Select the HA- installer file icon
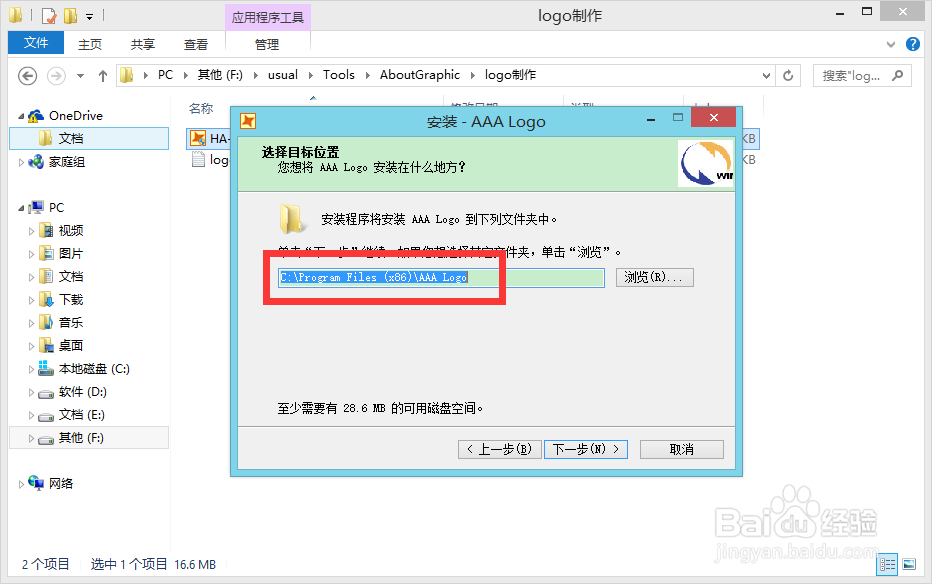 198,138
